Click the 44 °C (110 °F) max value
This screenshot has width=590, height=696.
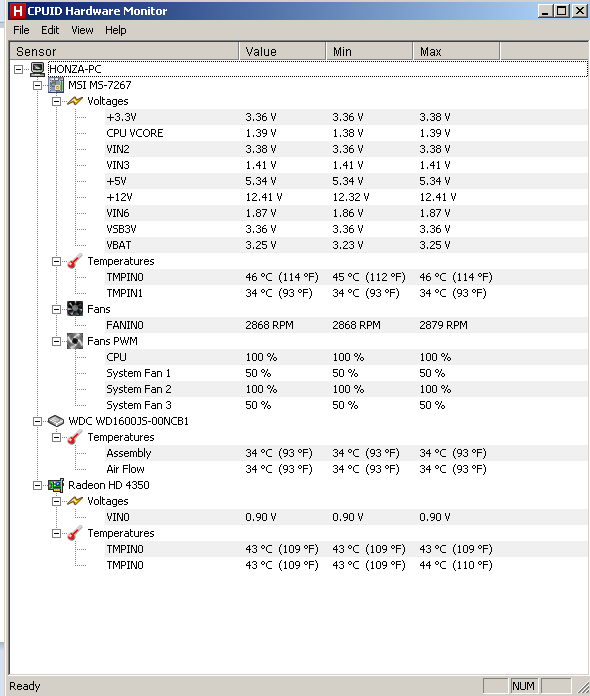456,565
